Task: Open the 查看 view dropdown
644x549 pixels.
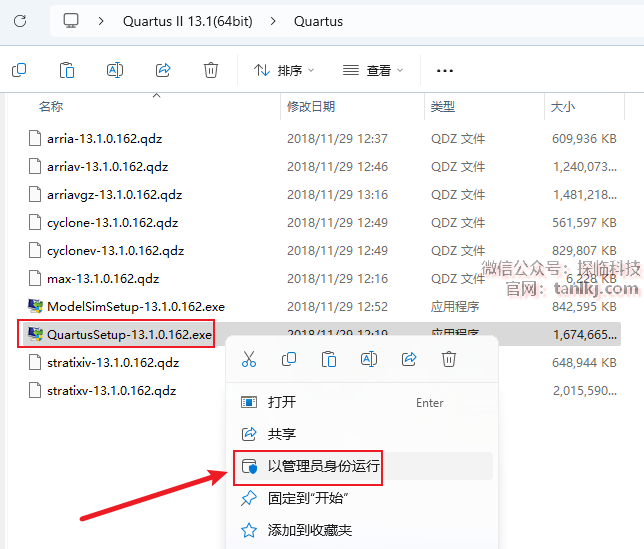Action: pos(373,71)
